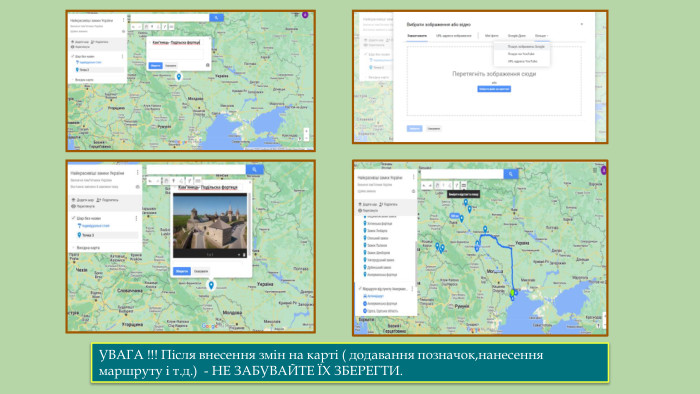
Task: Click Поділитися in the bottom-left map panel
Action: tap(108, 200)
